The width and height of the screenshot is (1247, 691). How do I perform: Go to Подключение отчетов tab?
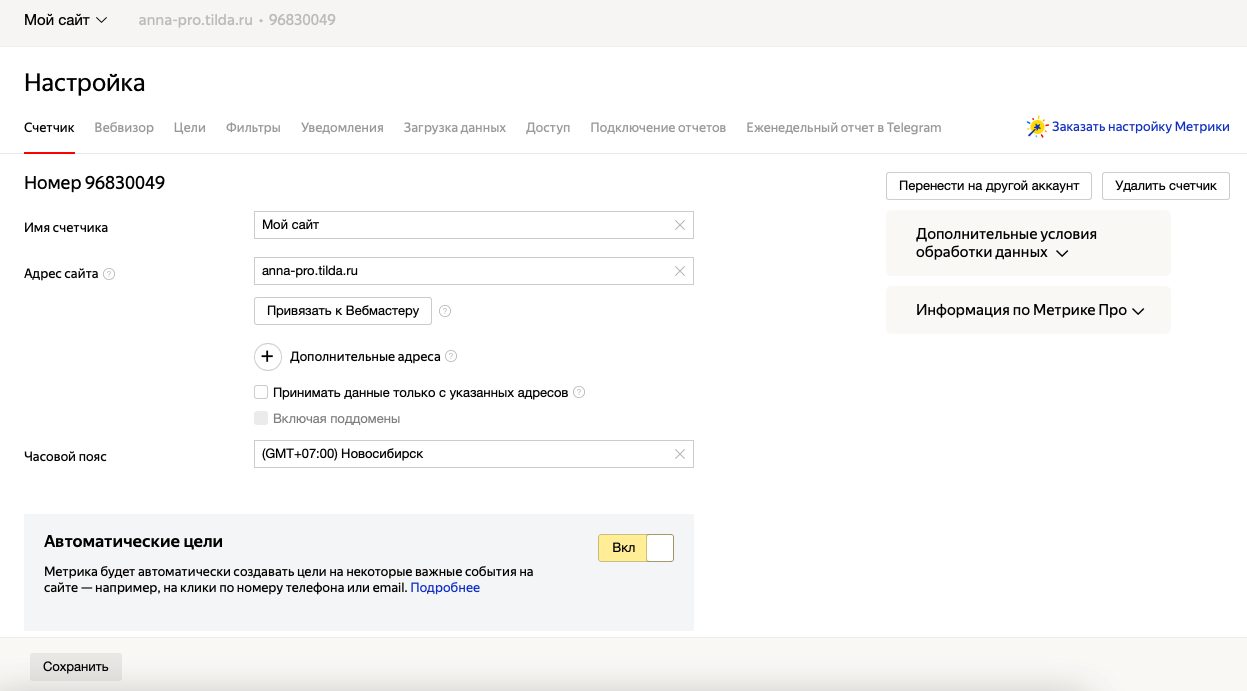658,127
